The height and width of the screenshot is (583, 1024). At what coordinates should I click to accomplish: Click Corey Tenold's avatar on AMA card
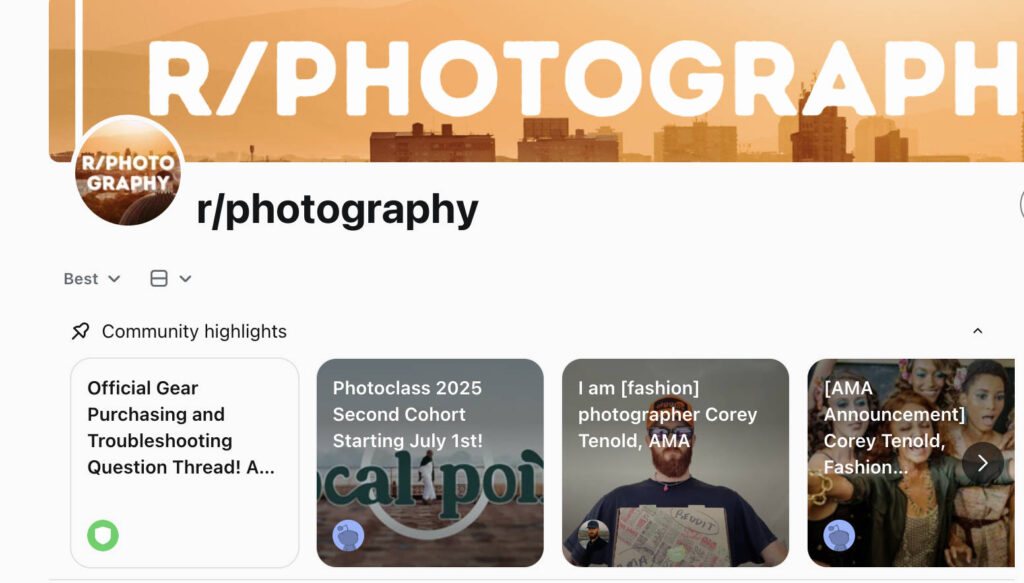(594, 536)
